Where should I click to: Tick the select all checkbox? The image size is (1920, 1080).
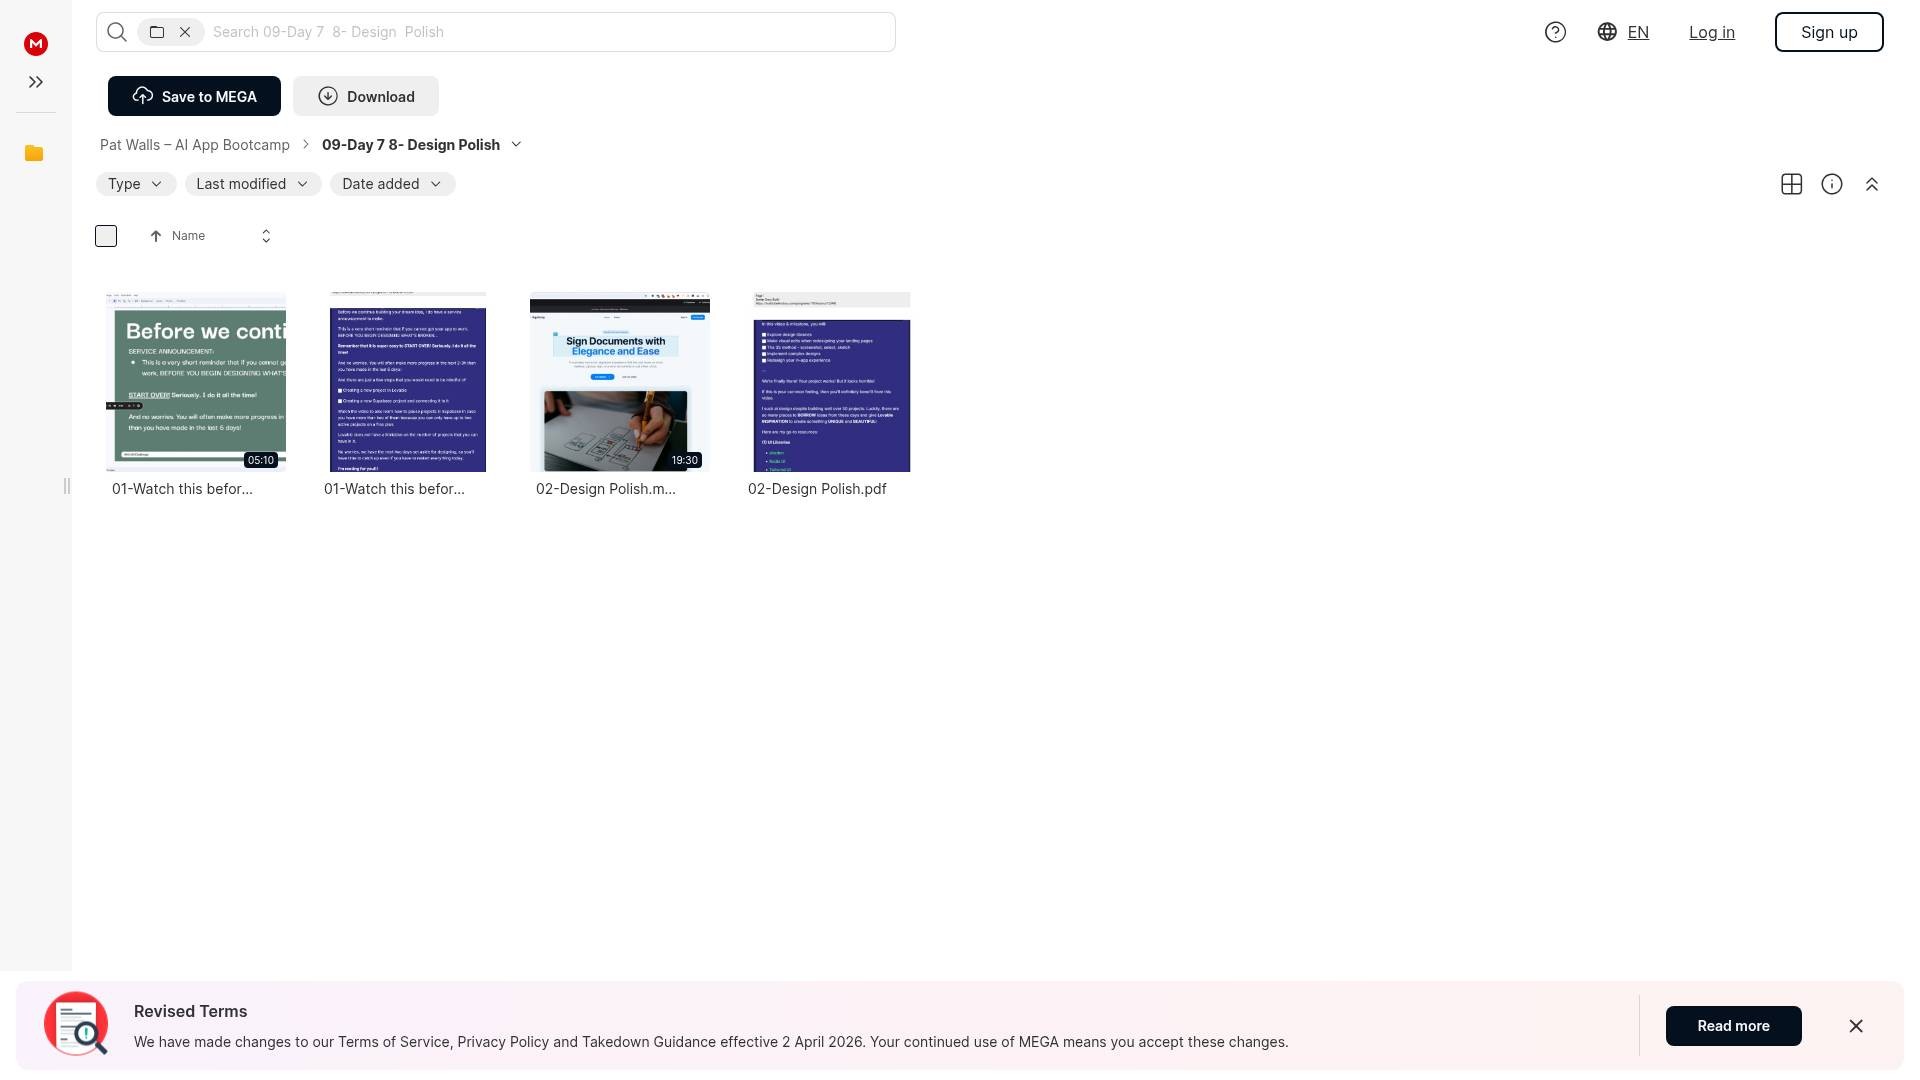(106, 236)
